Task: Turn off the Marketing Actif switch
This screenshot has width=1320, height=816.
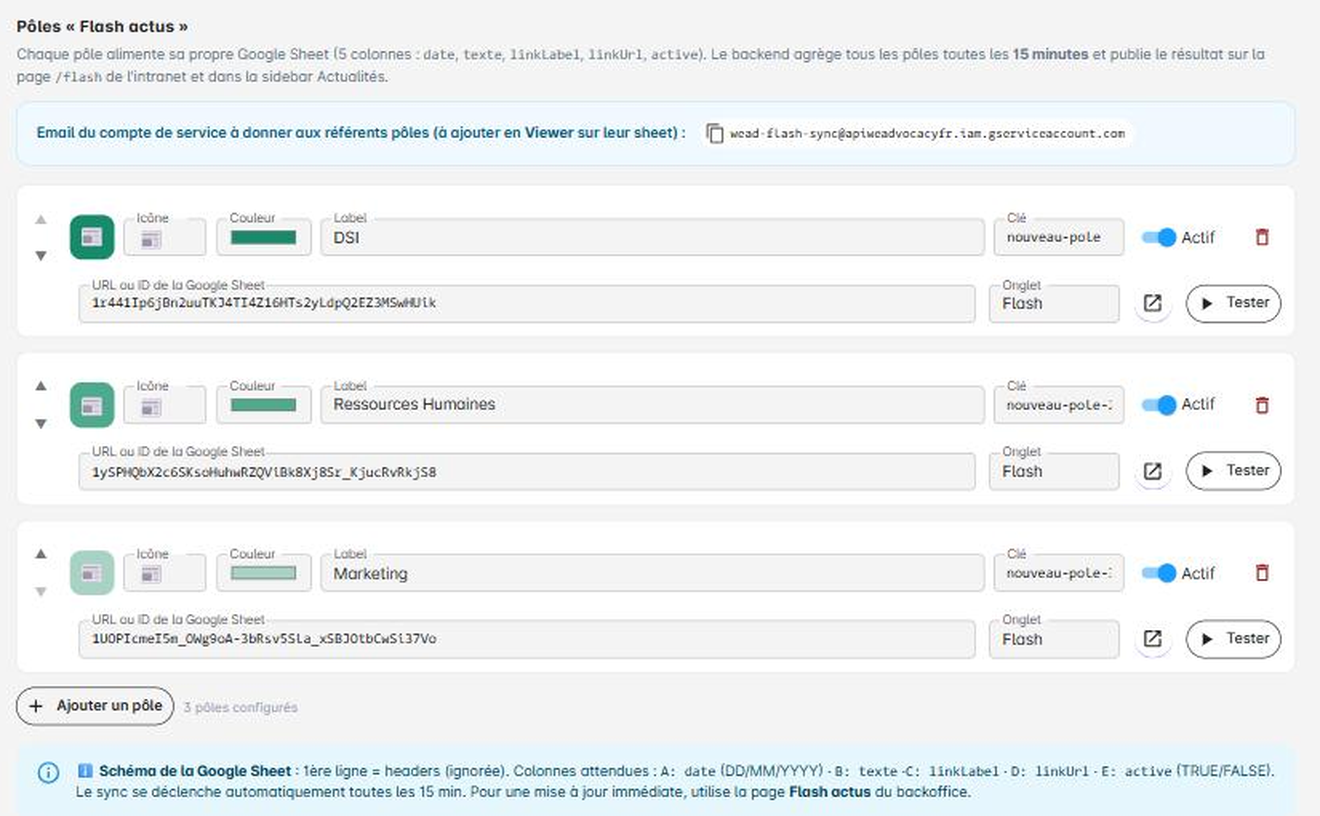Action: 1159,573
